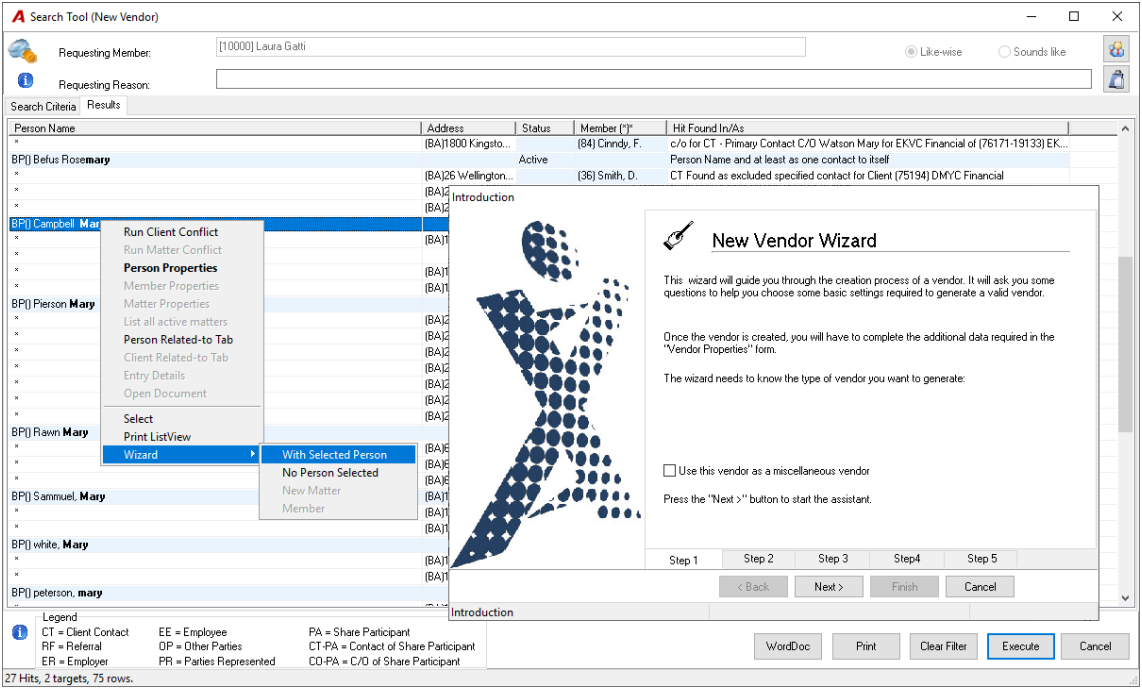1142x688 pixels.
Task: Click the clipboard icon beside the reason field
Action: (1116, 79)
